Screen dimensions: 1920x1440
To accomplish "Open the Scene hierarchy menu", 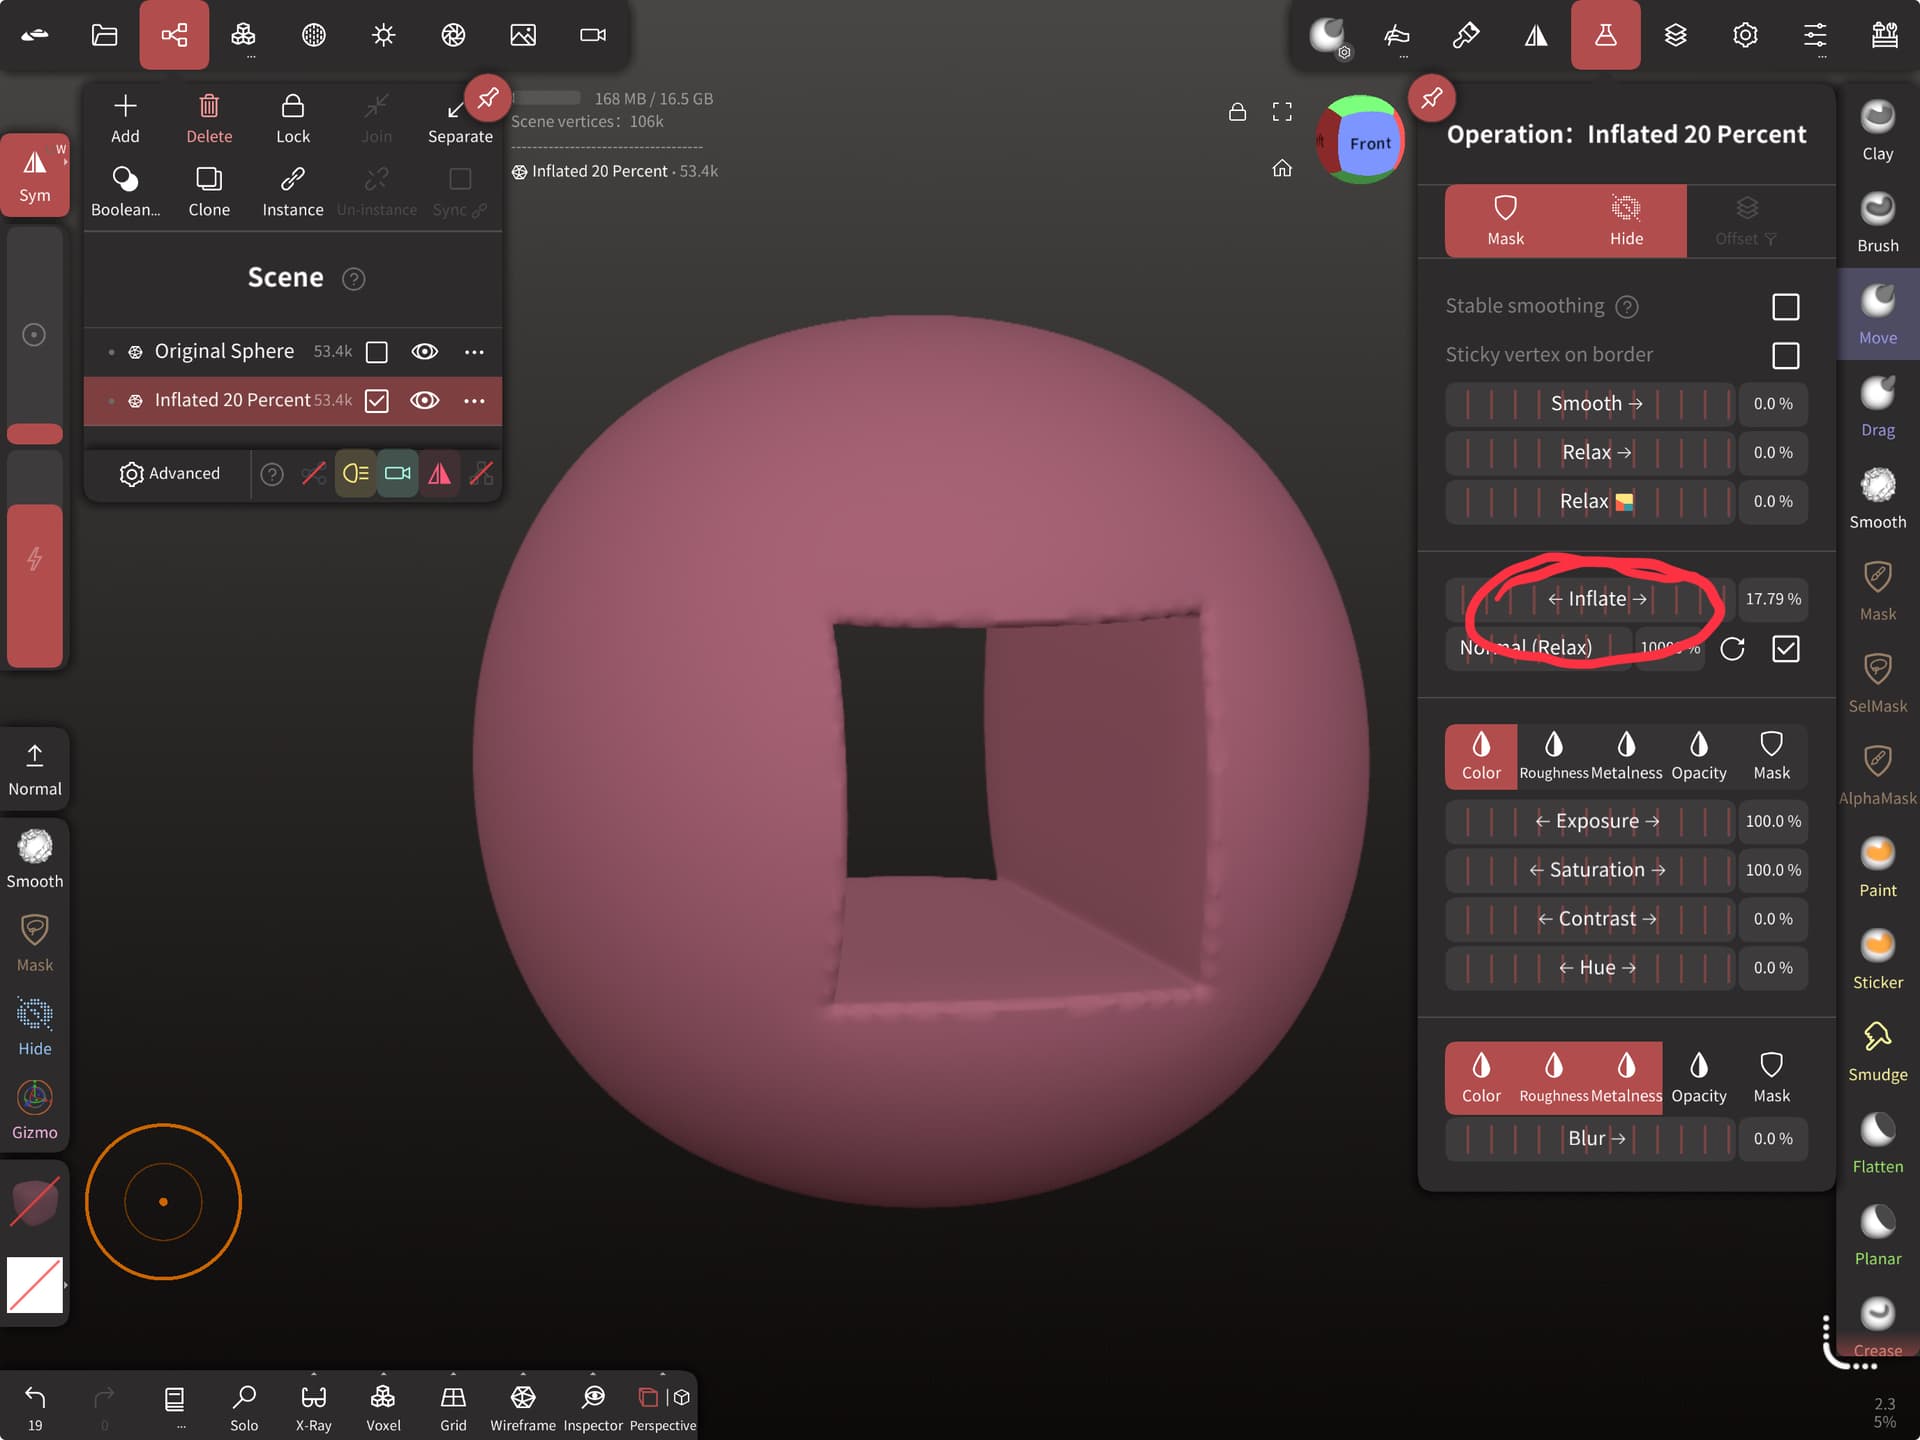I will (x=174, y=35).
